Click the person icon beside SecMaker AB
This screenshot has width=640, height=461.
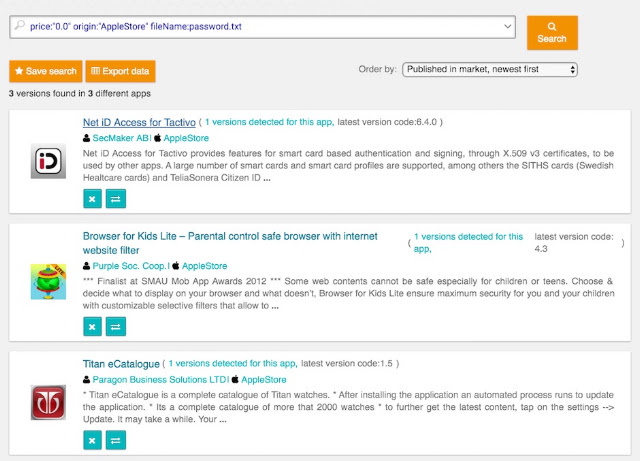[87, 138]
